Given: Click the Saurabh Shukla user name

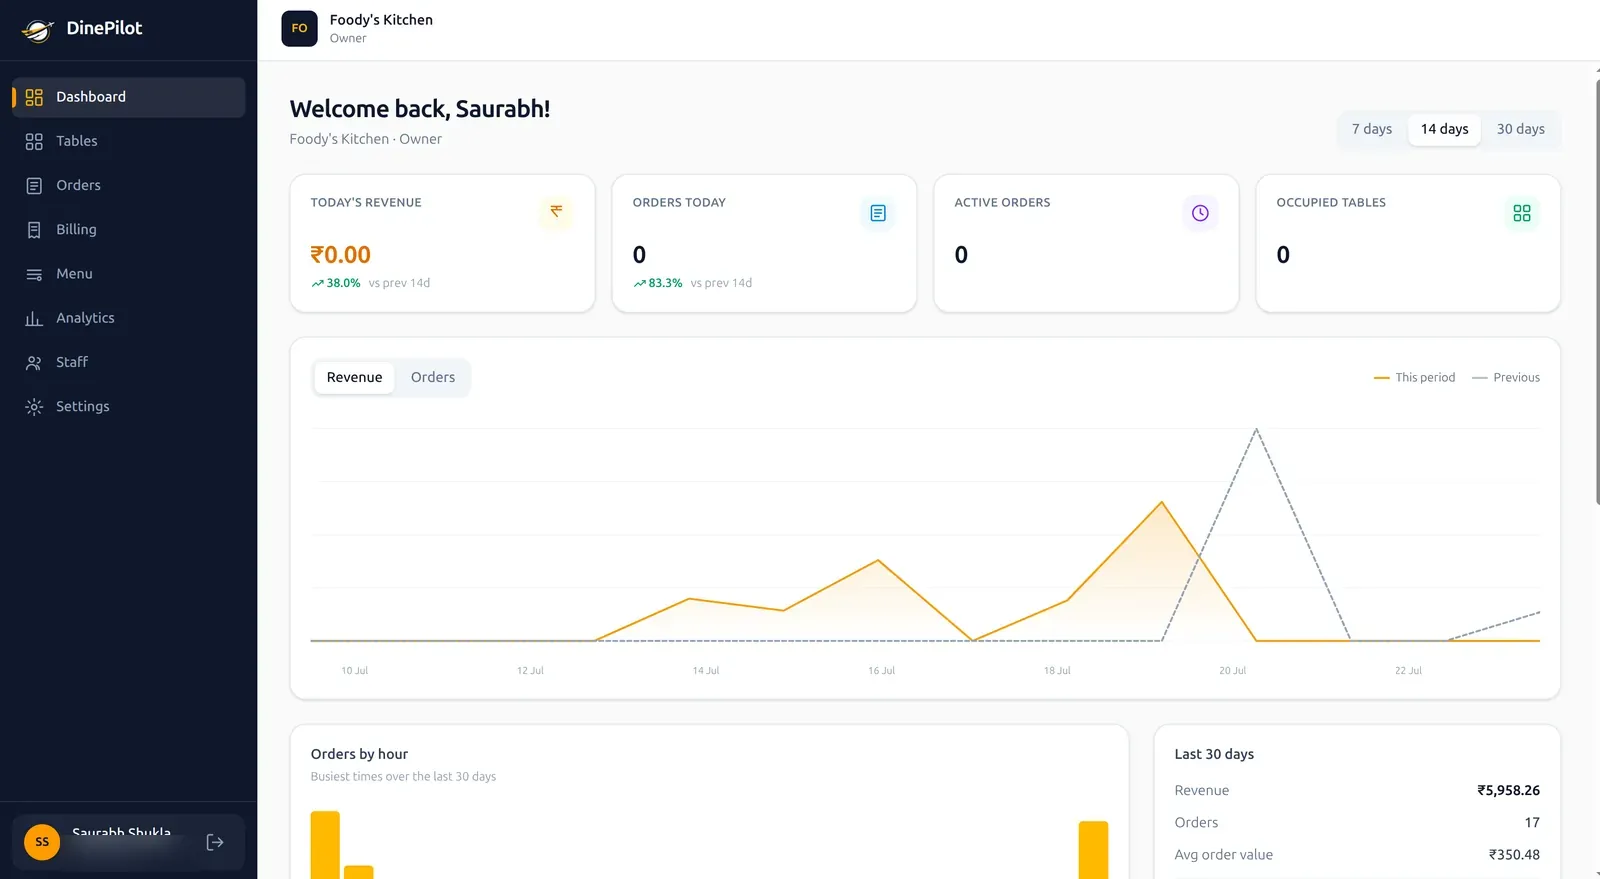Looking at the screenshot, I should [121, 832].
